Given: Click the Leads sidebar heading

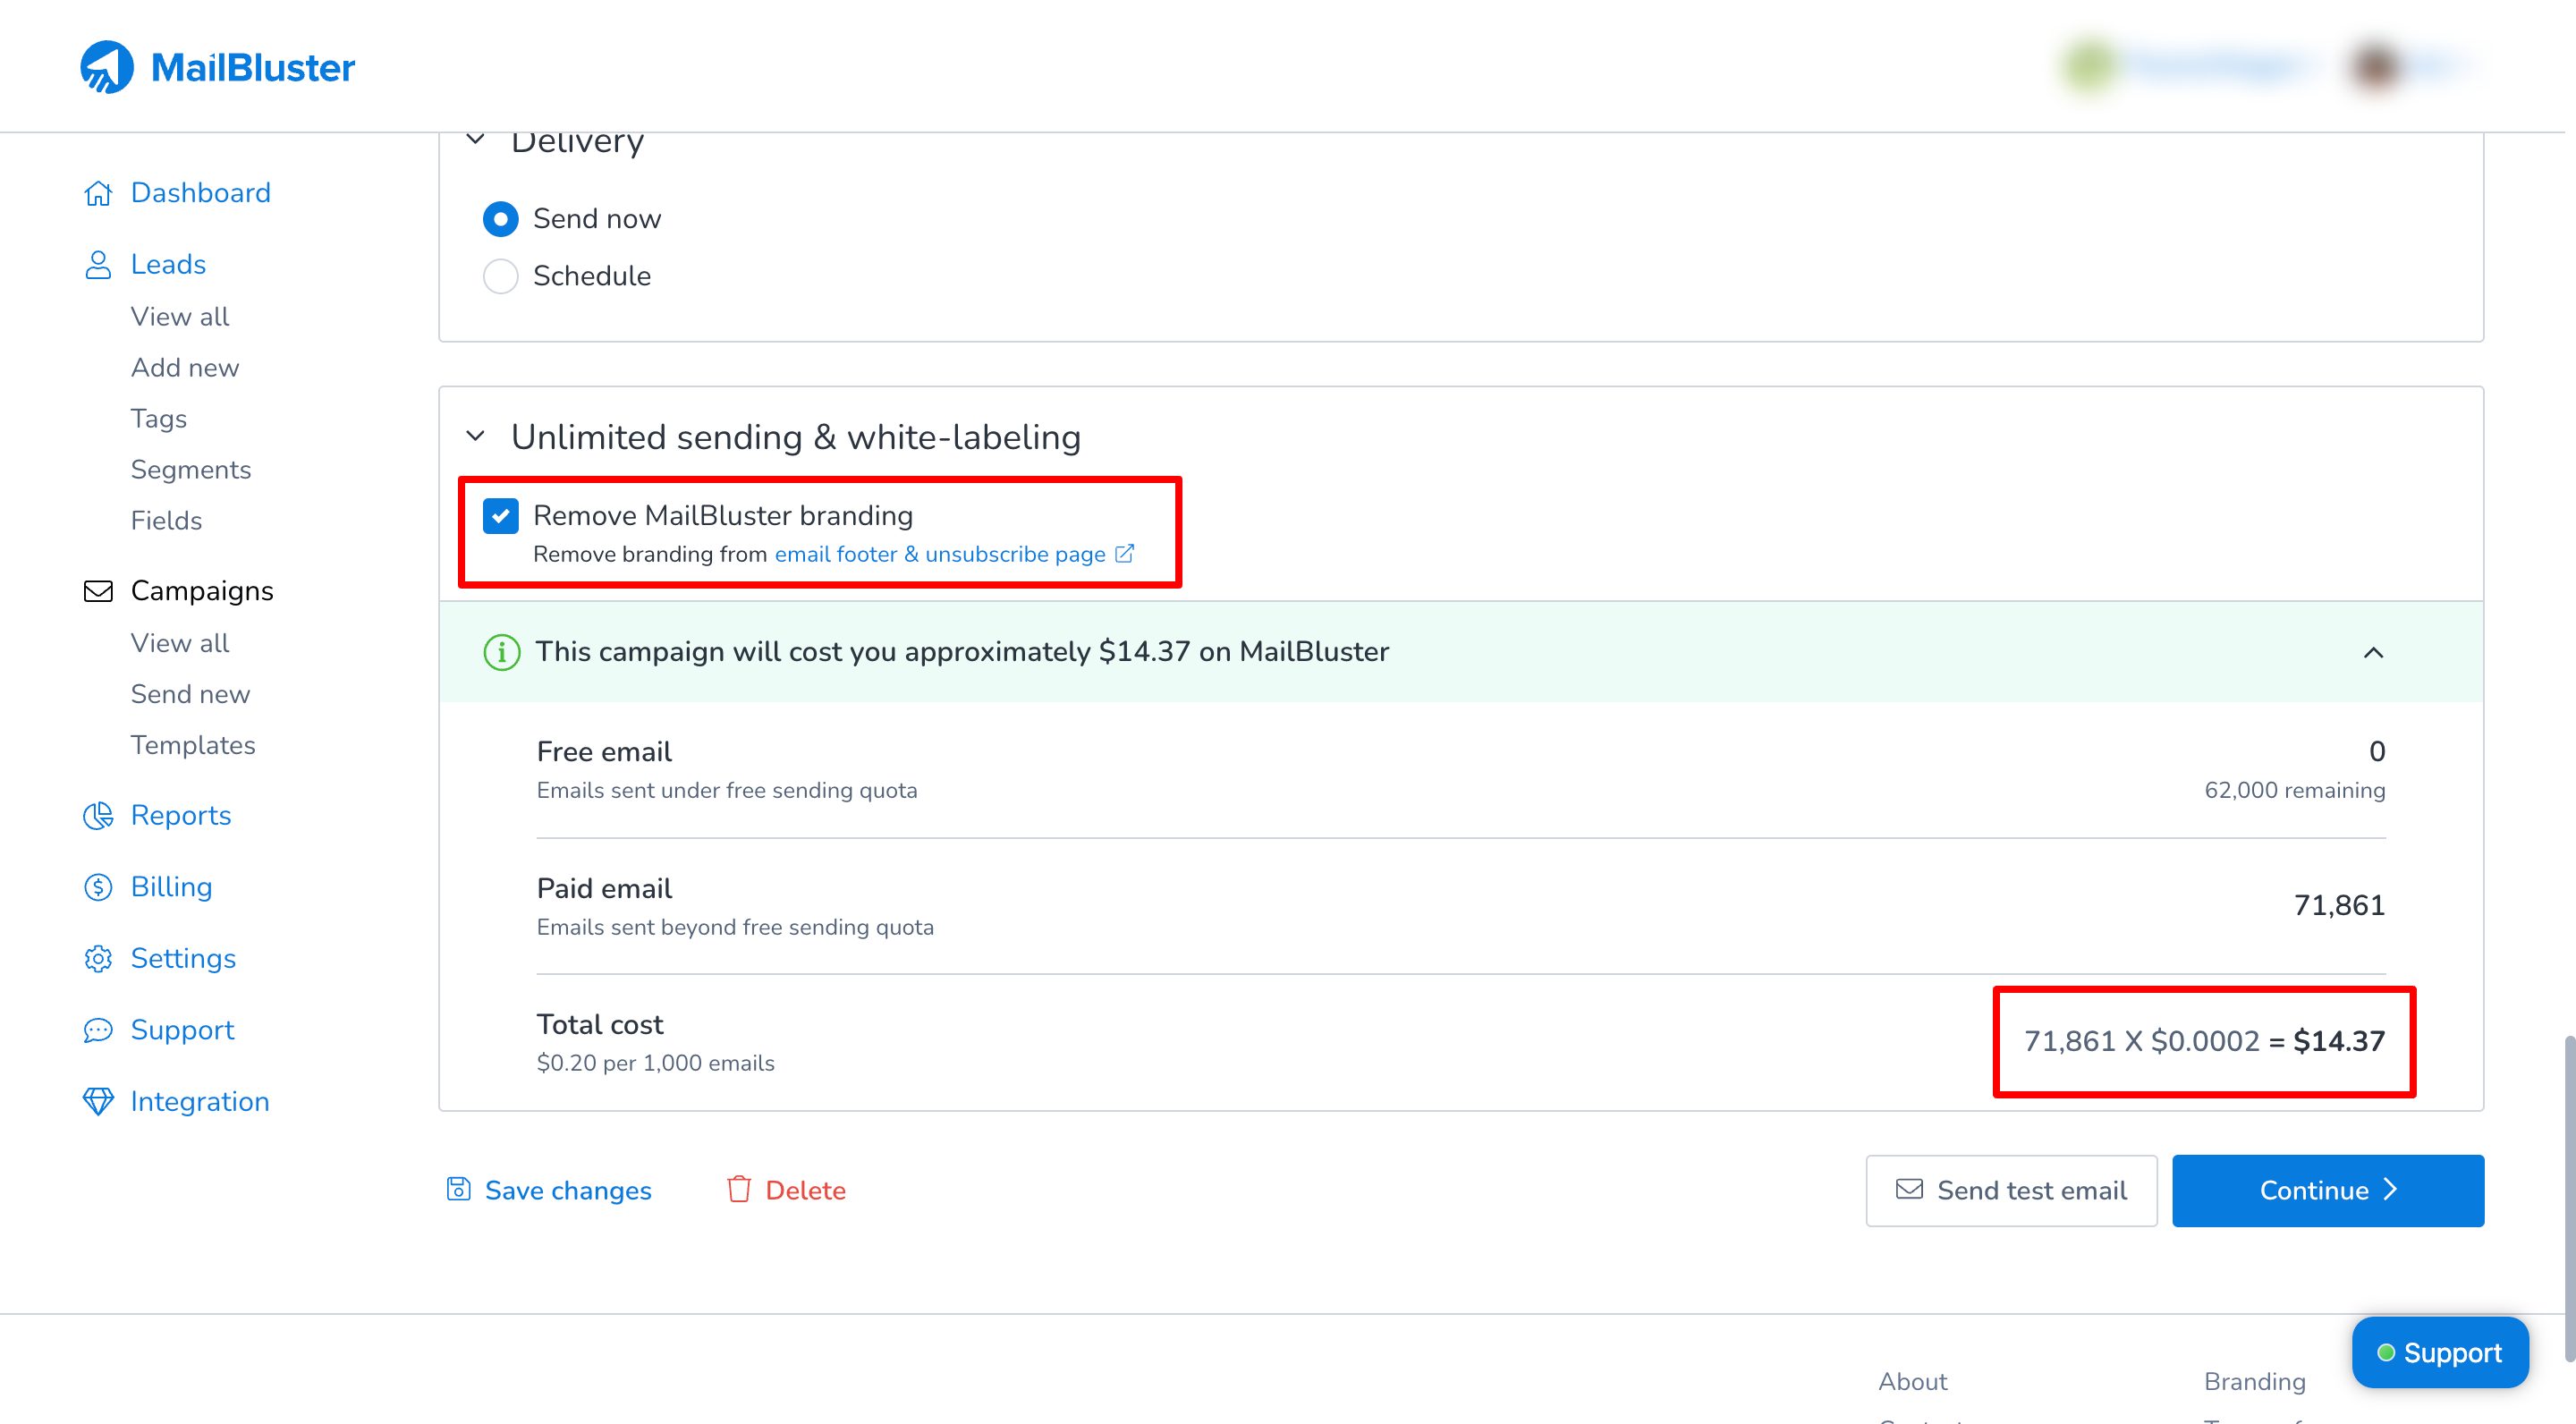Looking at the screenshot, I should [x=168, y=265].
